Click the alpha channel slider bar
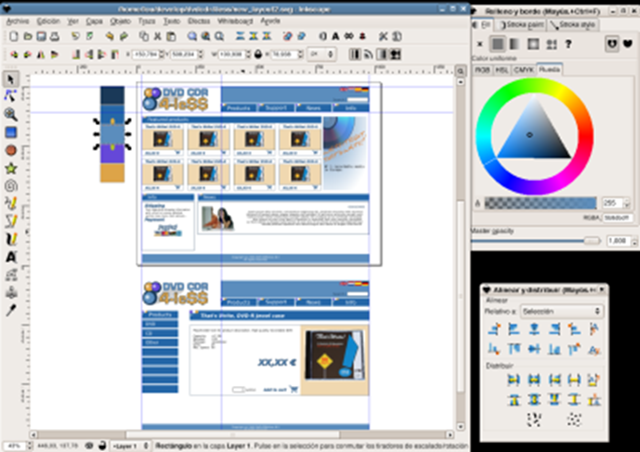 click(x=540, y=203)
